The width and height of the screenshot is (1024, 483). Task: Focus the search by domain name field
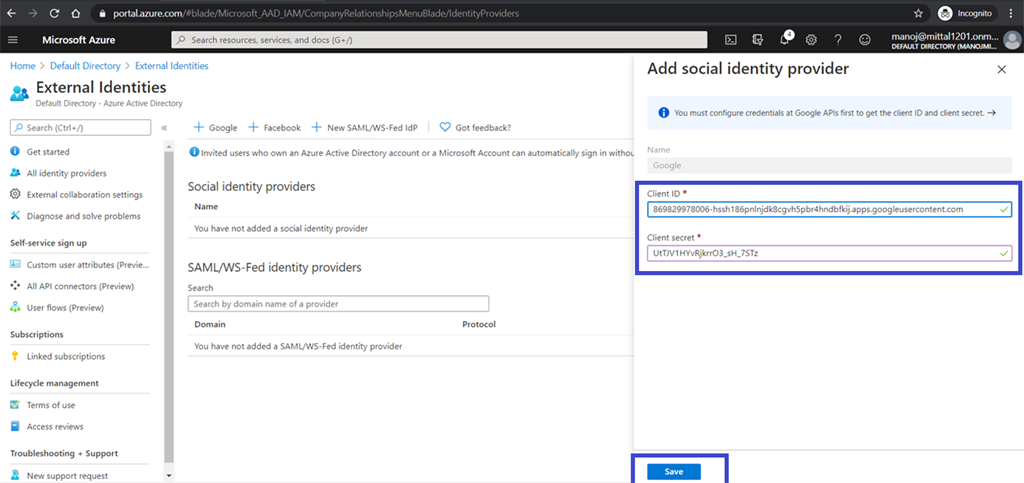(338, 304)
